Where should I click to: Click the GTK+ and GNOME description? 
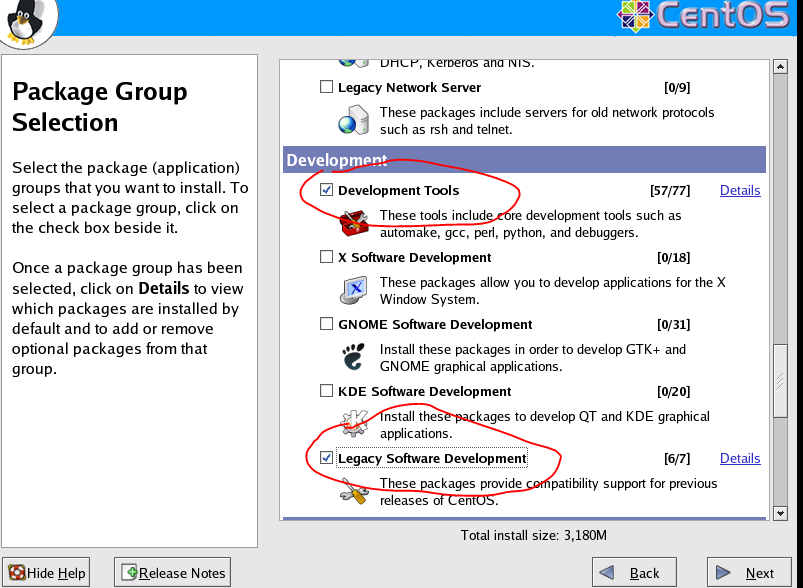pyautogui.click(x=533, y=358)
